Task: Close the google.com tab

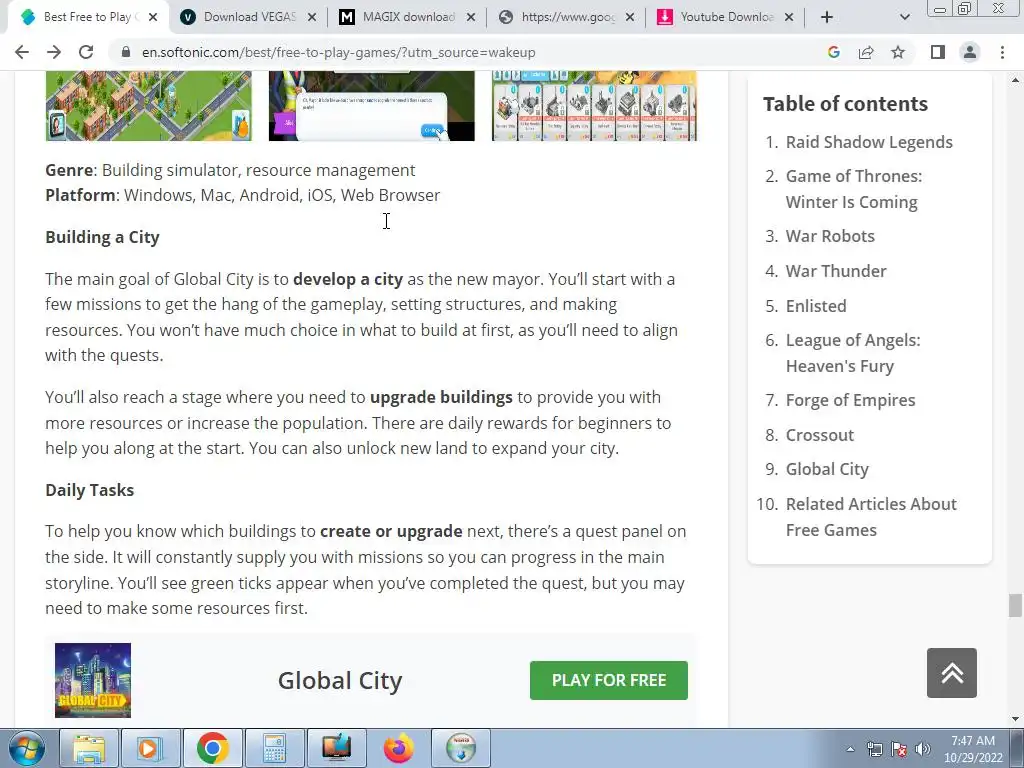Action: click(630, 17)
